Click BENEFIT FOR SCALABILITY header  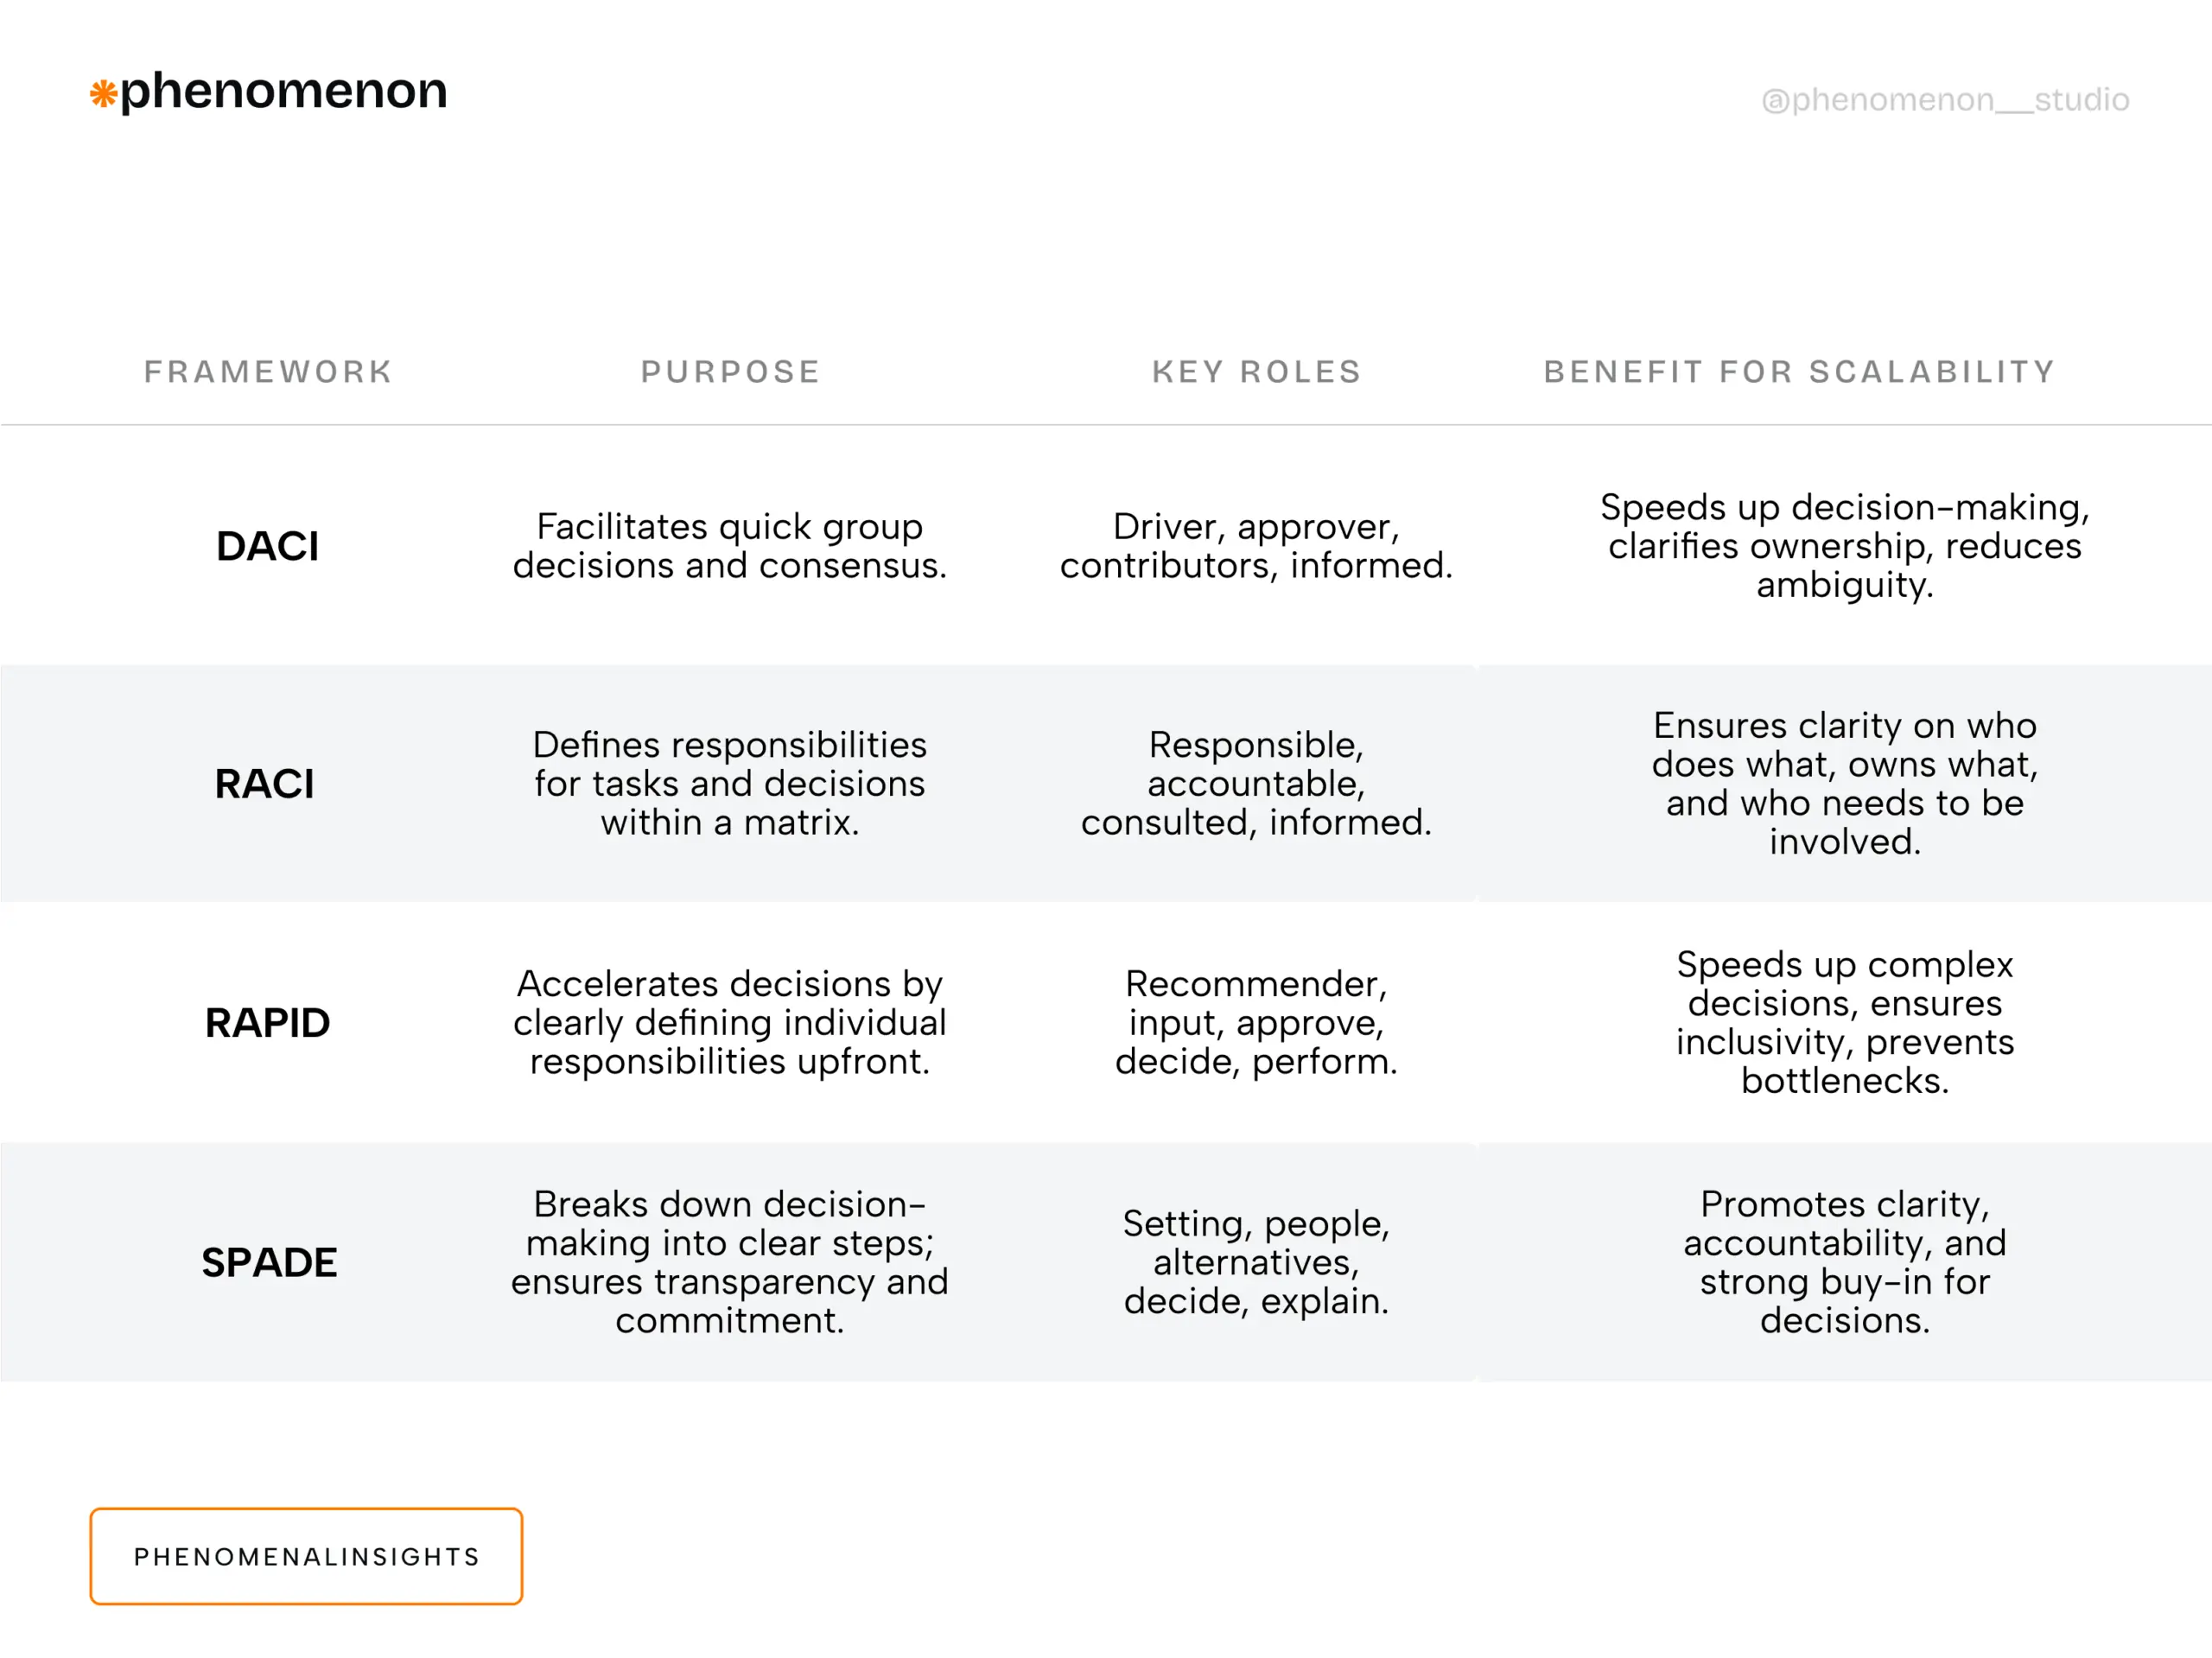pos(1799,372)
